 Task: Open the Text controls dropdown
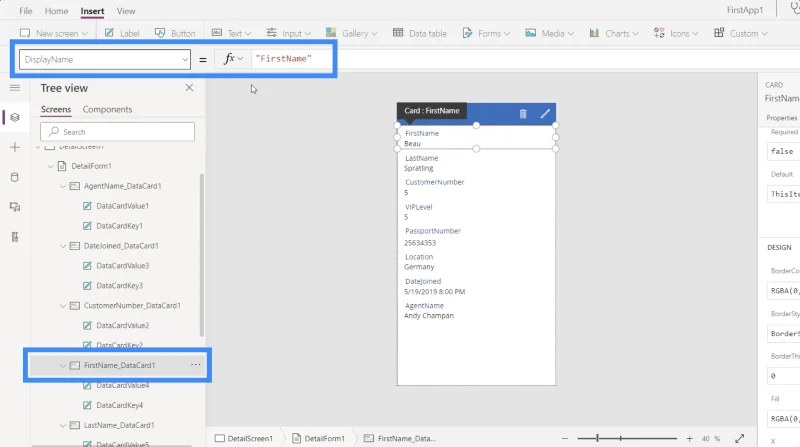[x=231, y=33]
